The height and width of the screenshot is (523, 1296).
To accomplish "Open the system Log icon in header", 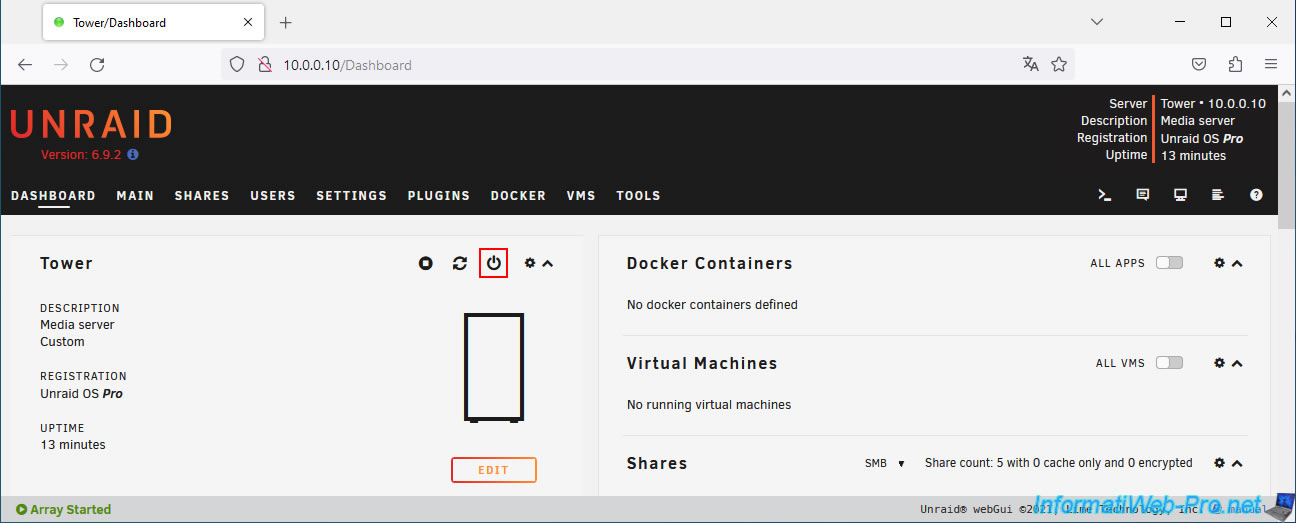I will point(1218,195).
